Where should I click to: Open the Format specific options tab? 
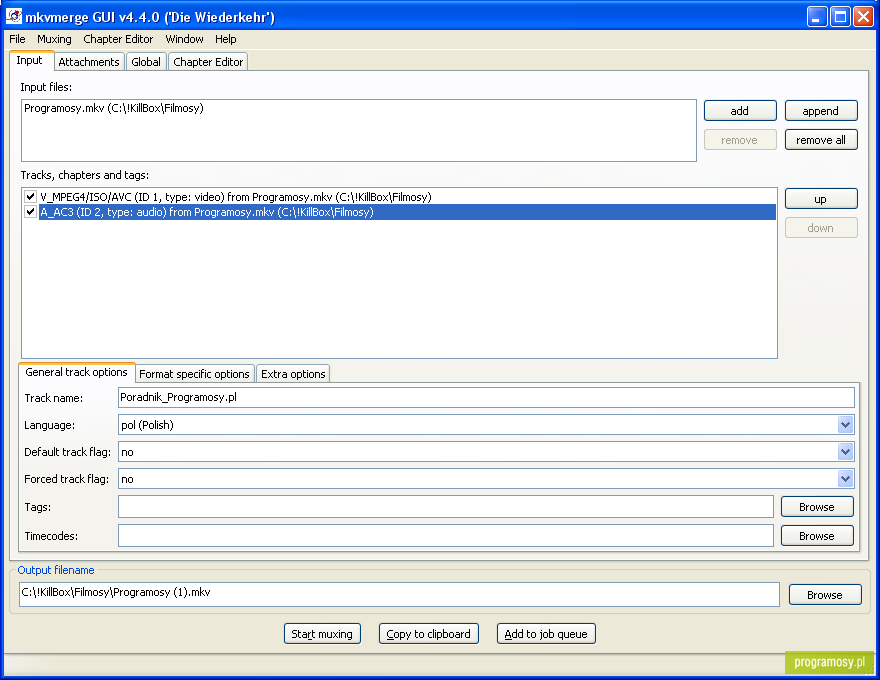click(x=194, y=374)
